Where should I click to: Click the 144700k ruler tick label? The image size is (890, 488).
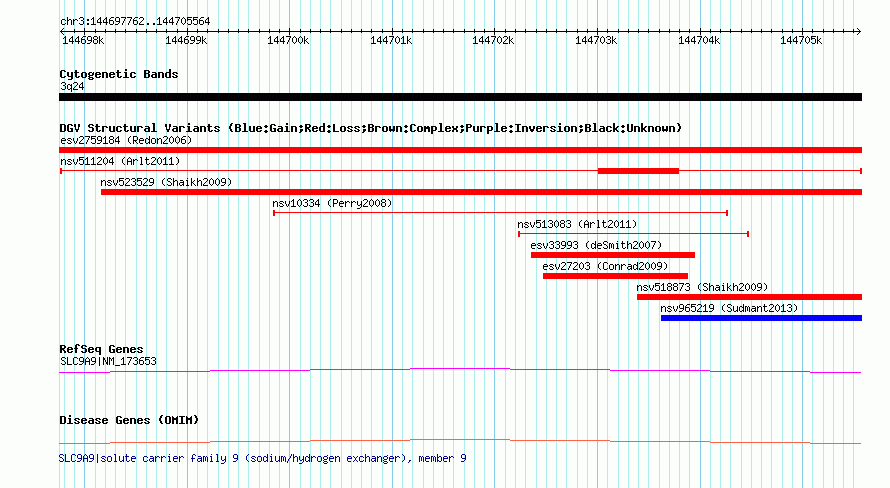[x=288, y=40]
